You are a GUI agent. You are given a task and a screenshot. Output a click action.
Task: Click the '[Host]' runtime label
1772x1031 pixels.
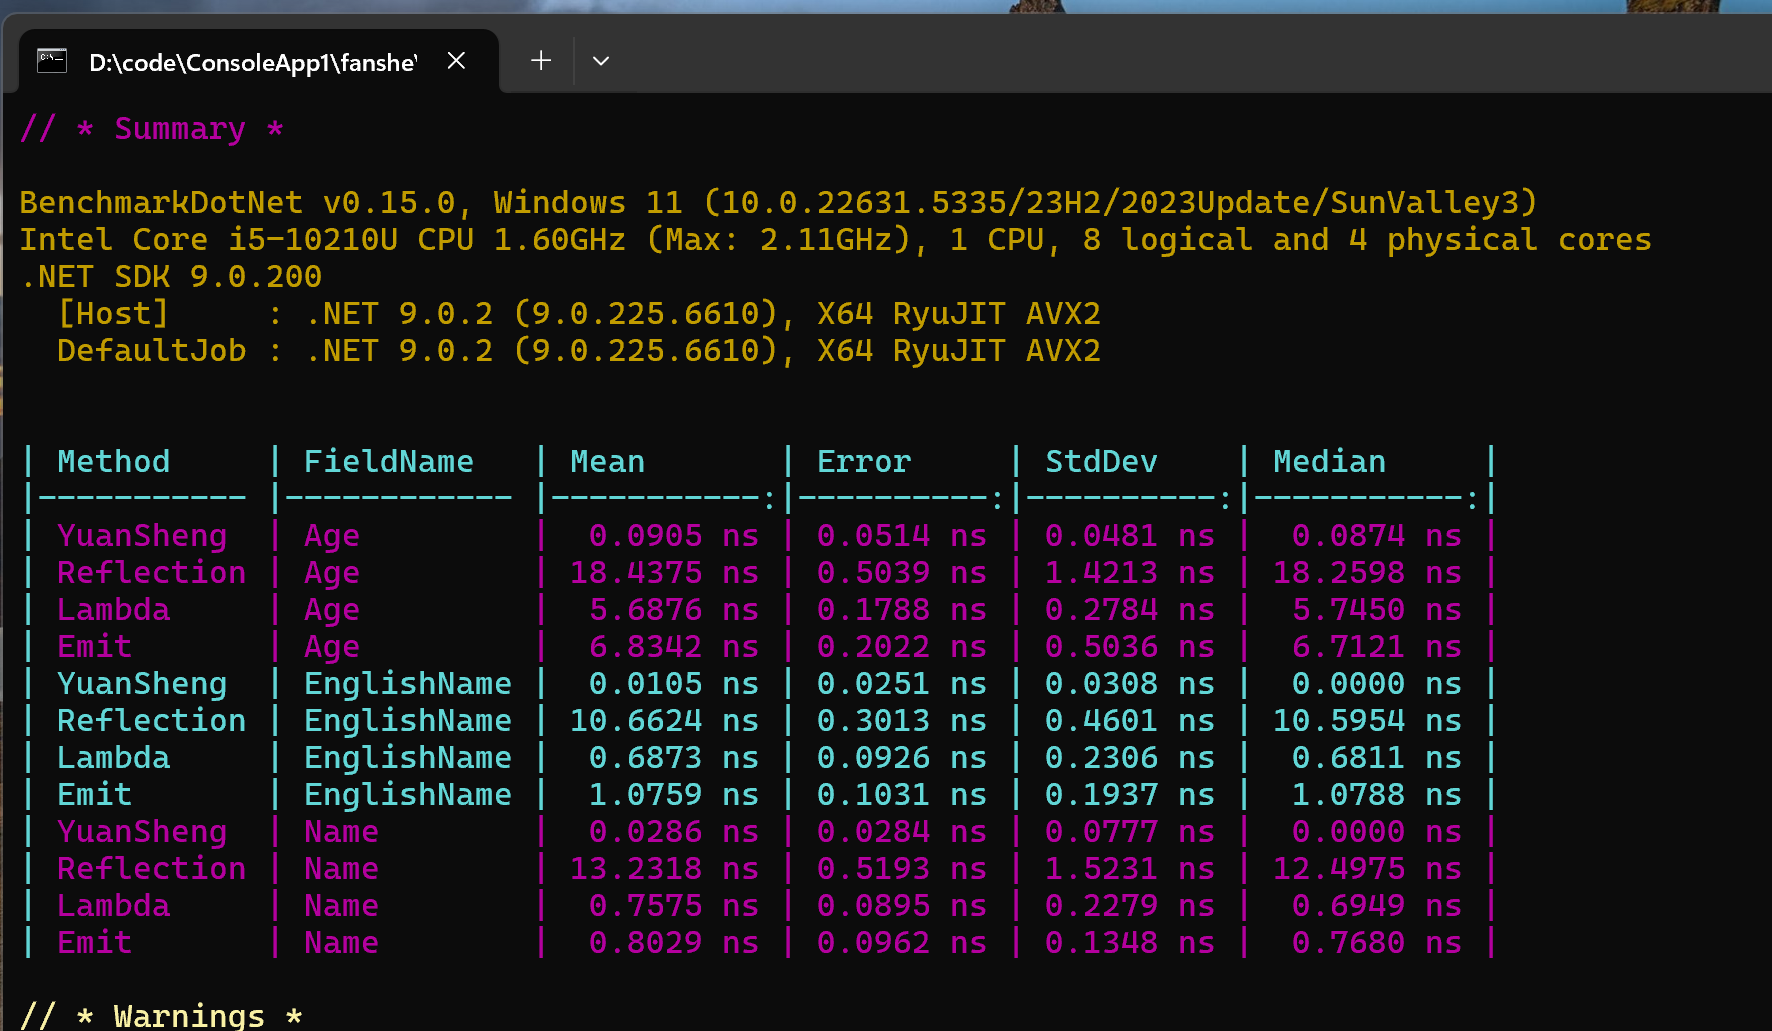[112, 314]
